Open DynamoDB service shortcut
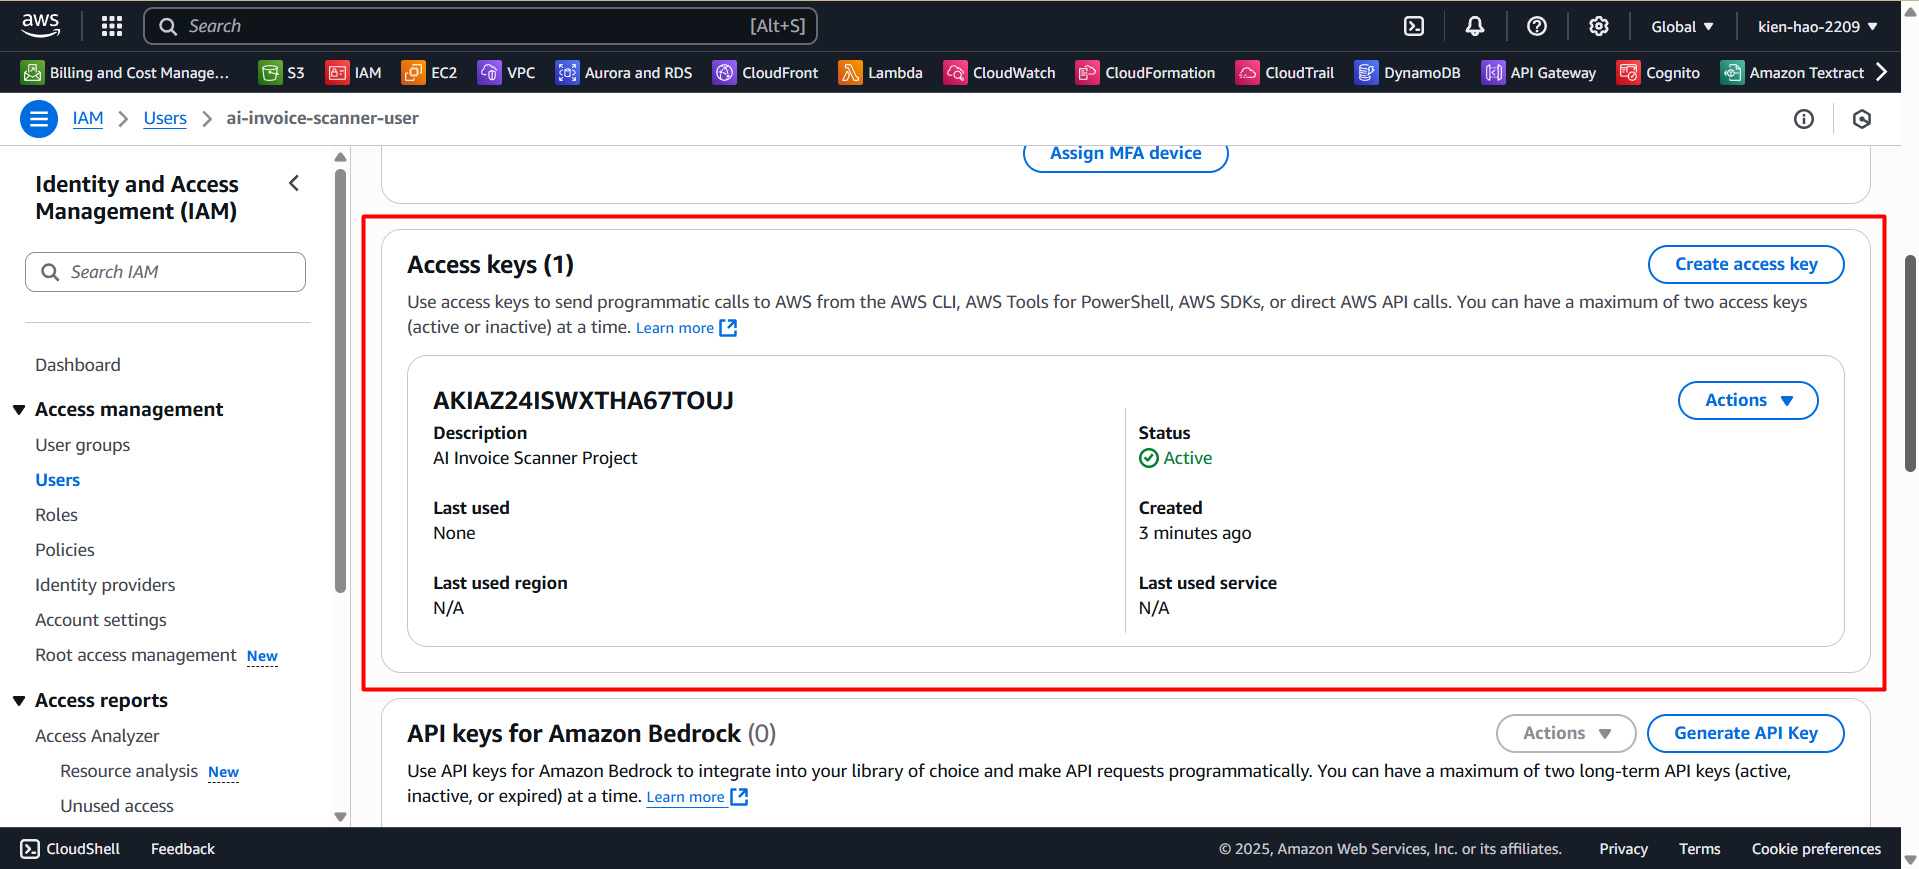Viewport: 1919px width, 869px height. point(1407,72)
